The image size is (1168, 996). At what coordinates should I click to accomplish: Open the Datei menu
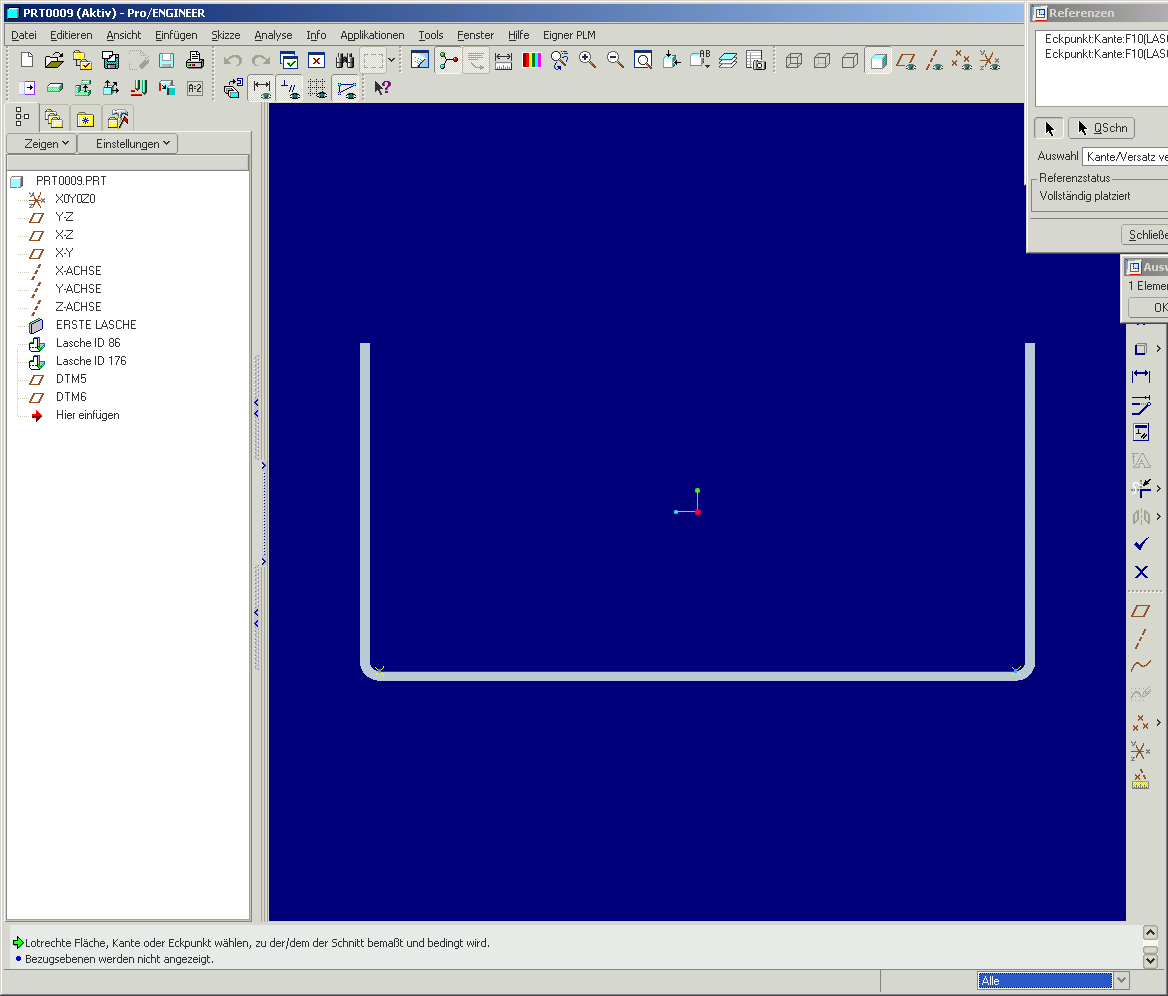click(24, 35)
